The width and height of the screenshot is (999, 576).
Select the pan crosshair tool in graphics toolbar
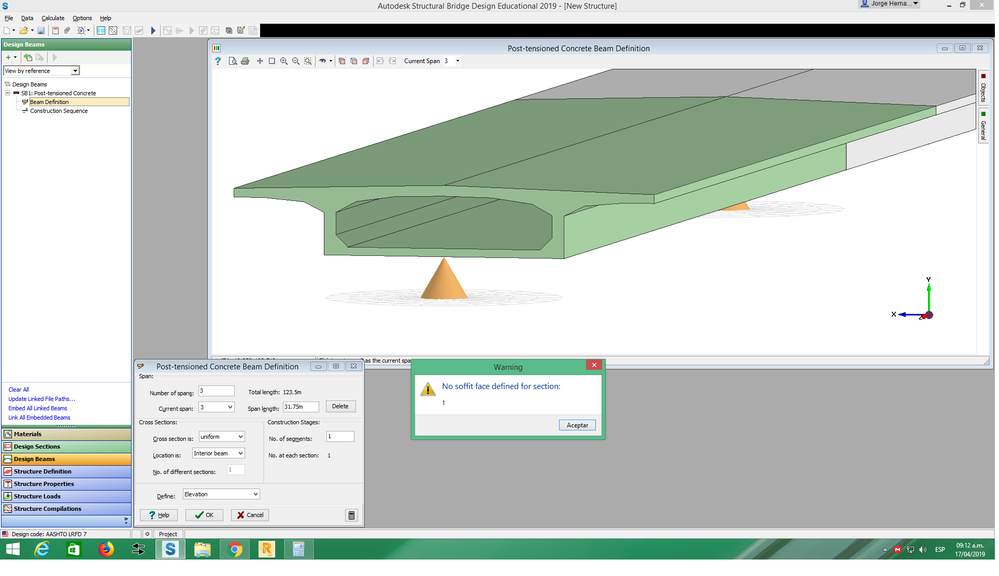[x=260, y=61]
